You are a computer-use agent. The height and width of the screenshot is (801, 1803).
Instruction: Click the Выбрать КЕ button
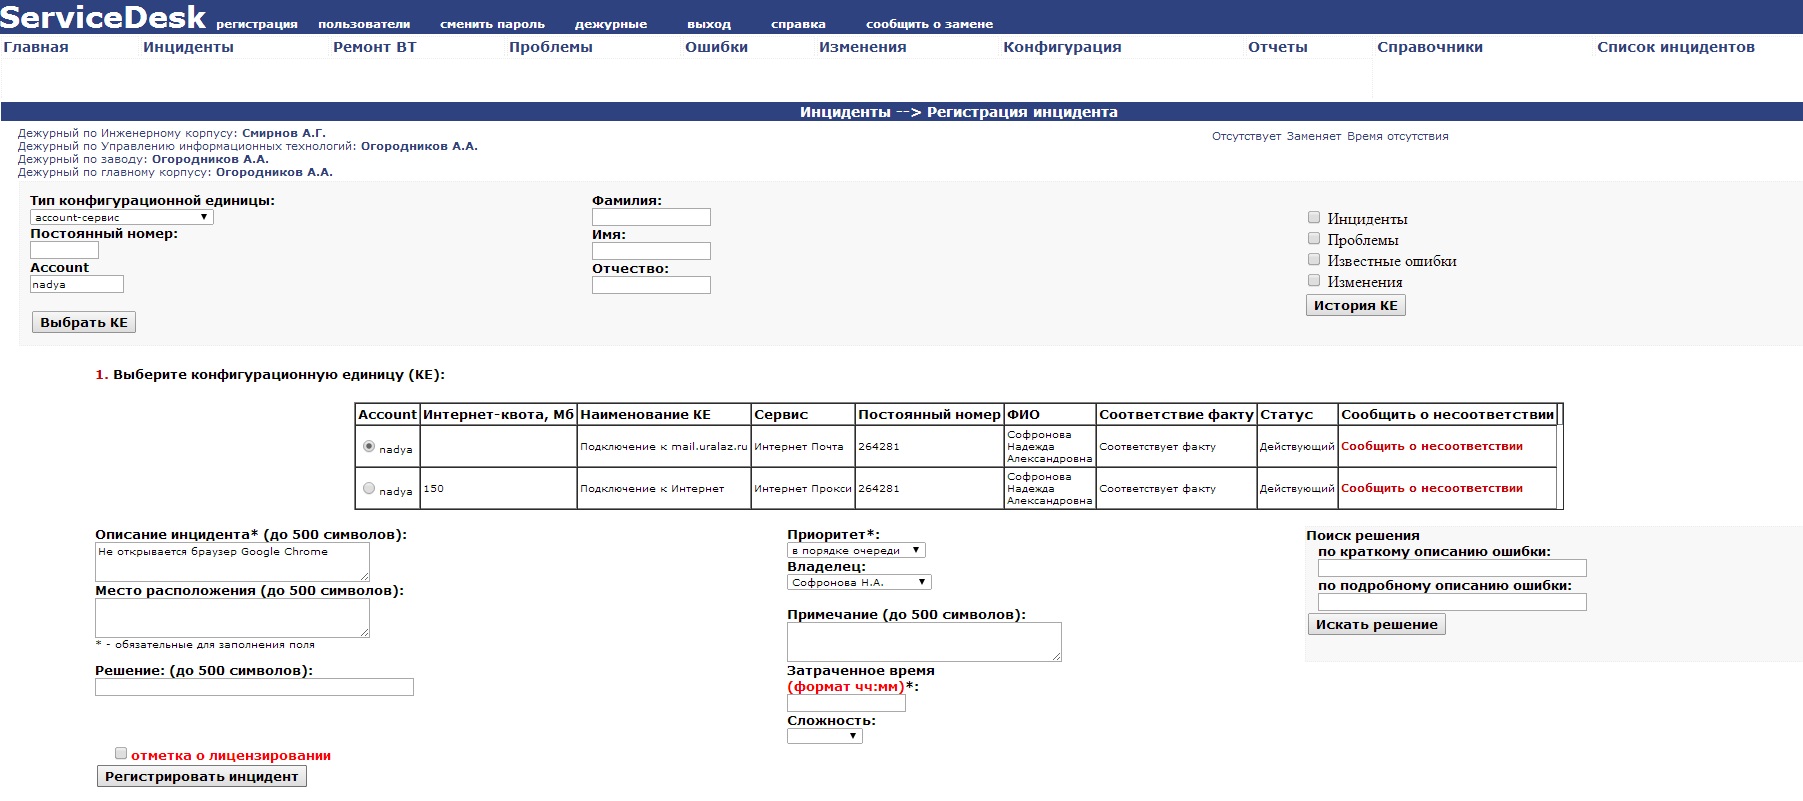pos(84,322)
